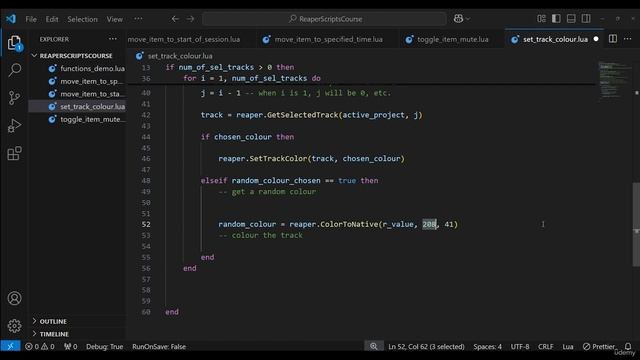Open the Selection menu
The width and height of the screenshot is (640, 360).
point(82,19)
